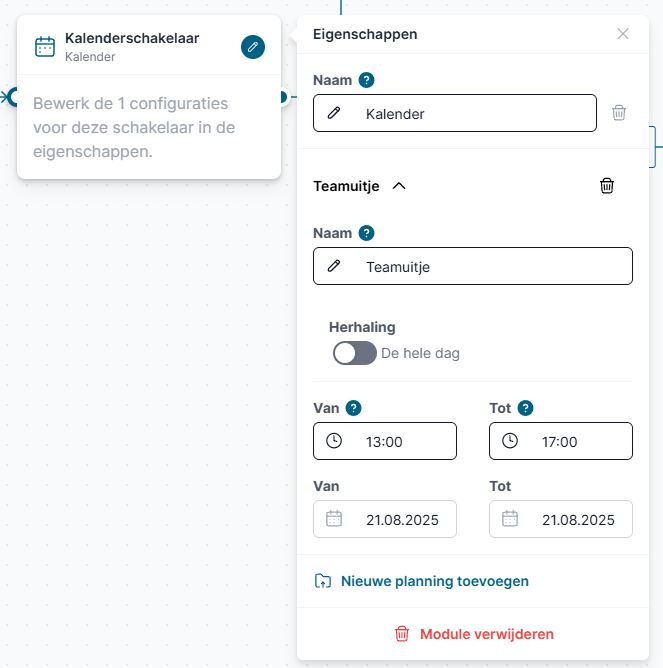This screenshot has height=668, width=663.
Task: Close the Eigenschappen panel
Action: click(623, 34)
